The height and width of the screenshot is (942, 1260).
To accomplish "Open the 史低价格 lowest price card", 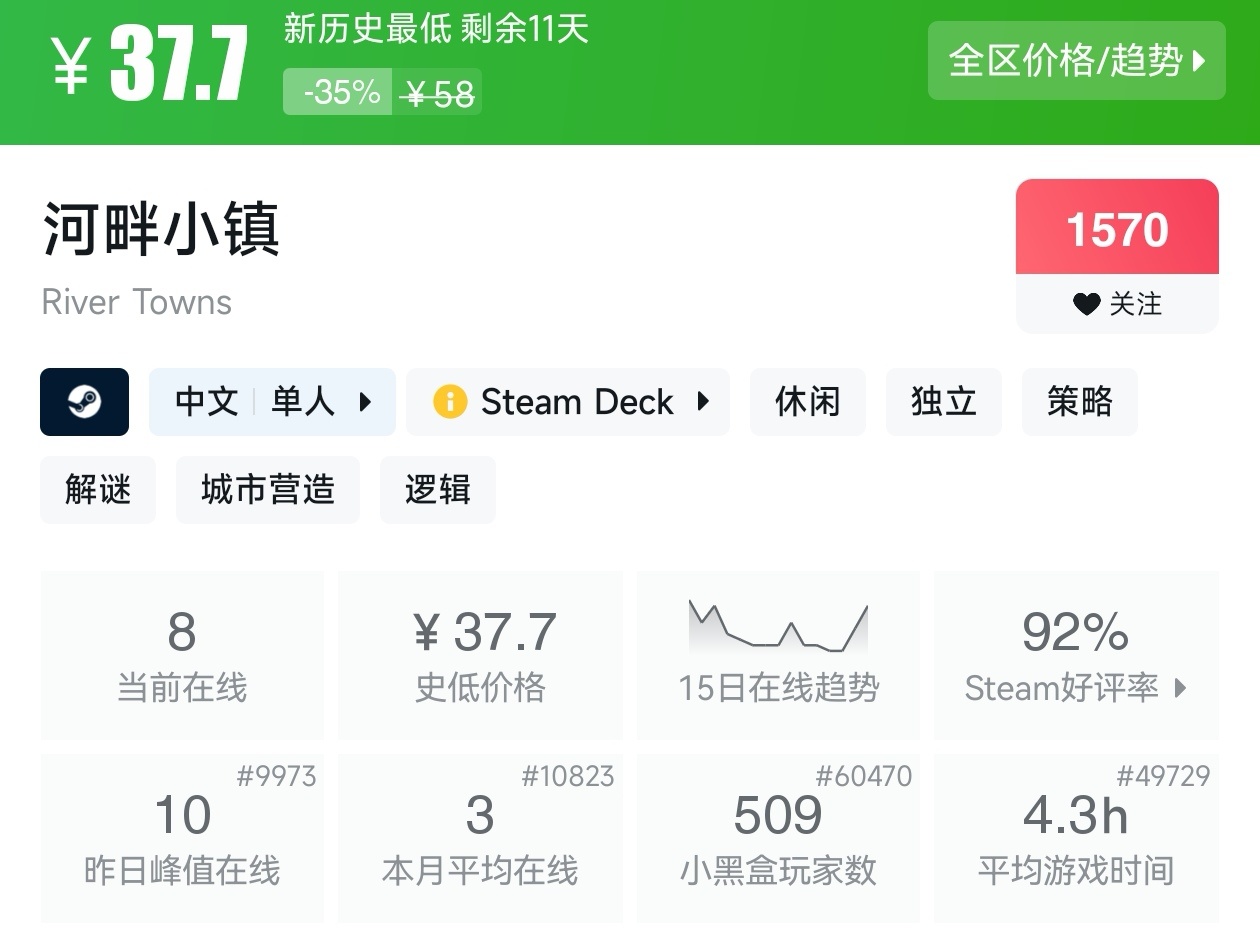I will click(x=480, y=655).
